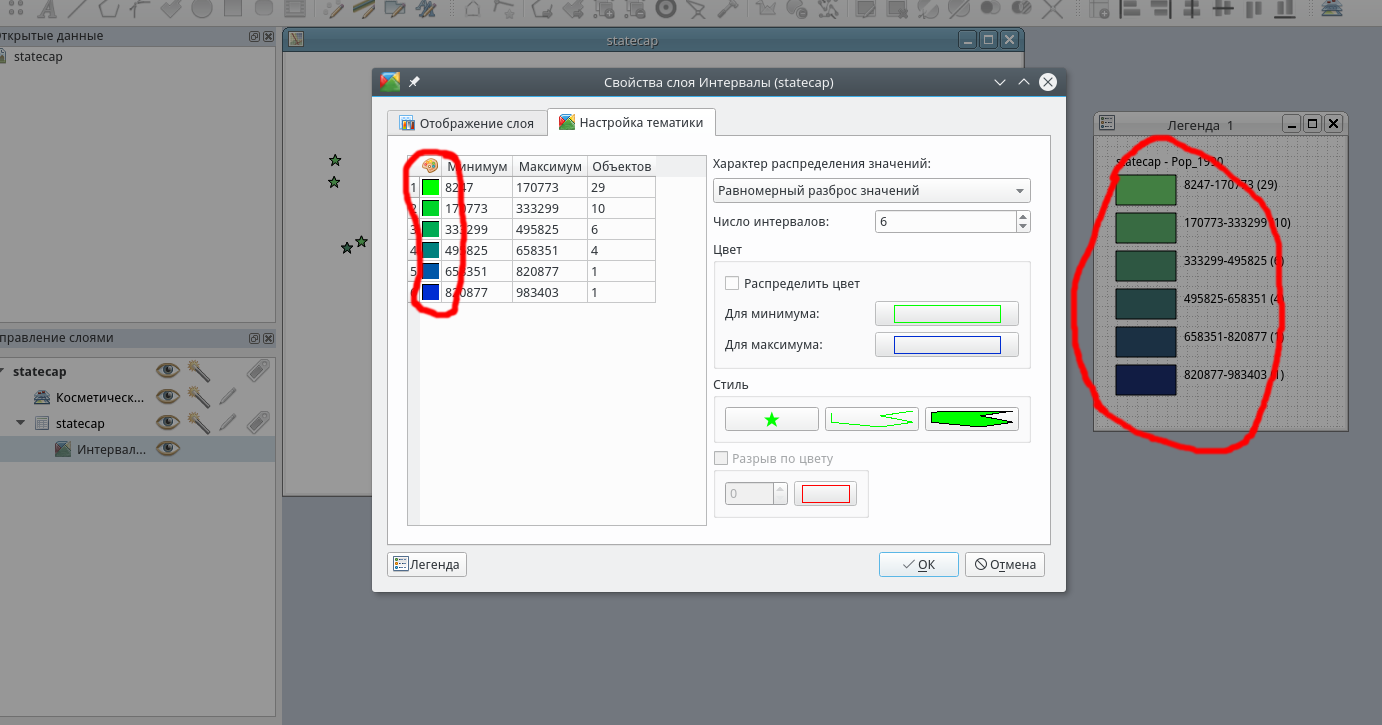Open the Равномерный разброс значений dropdown
The height and width of the screenshot is (725, 1382).
point(871,191)
